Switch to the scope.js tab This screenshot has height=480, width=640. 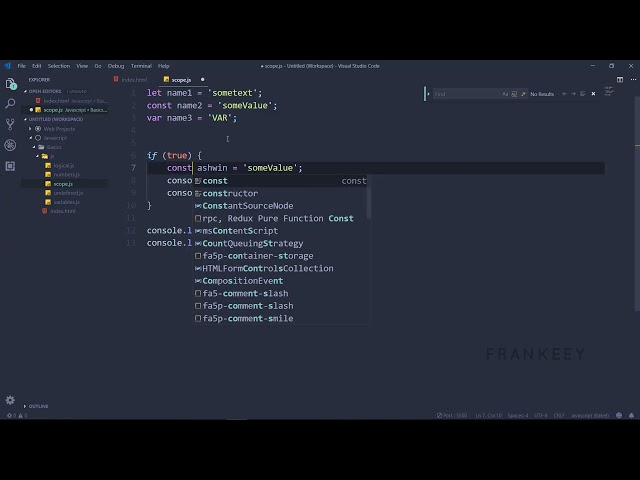tap(181, 80)
